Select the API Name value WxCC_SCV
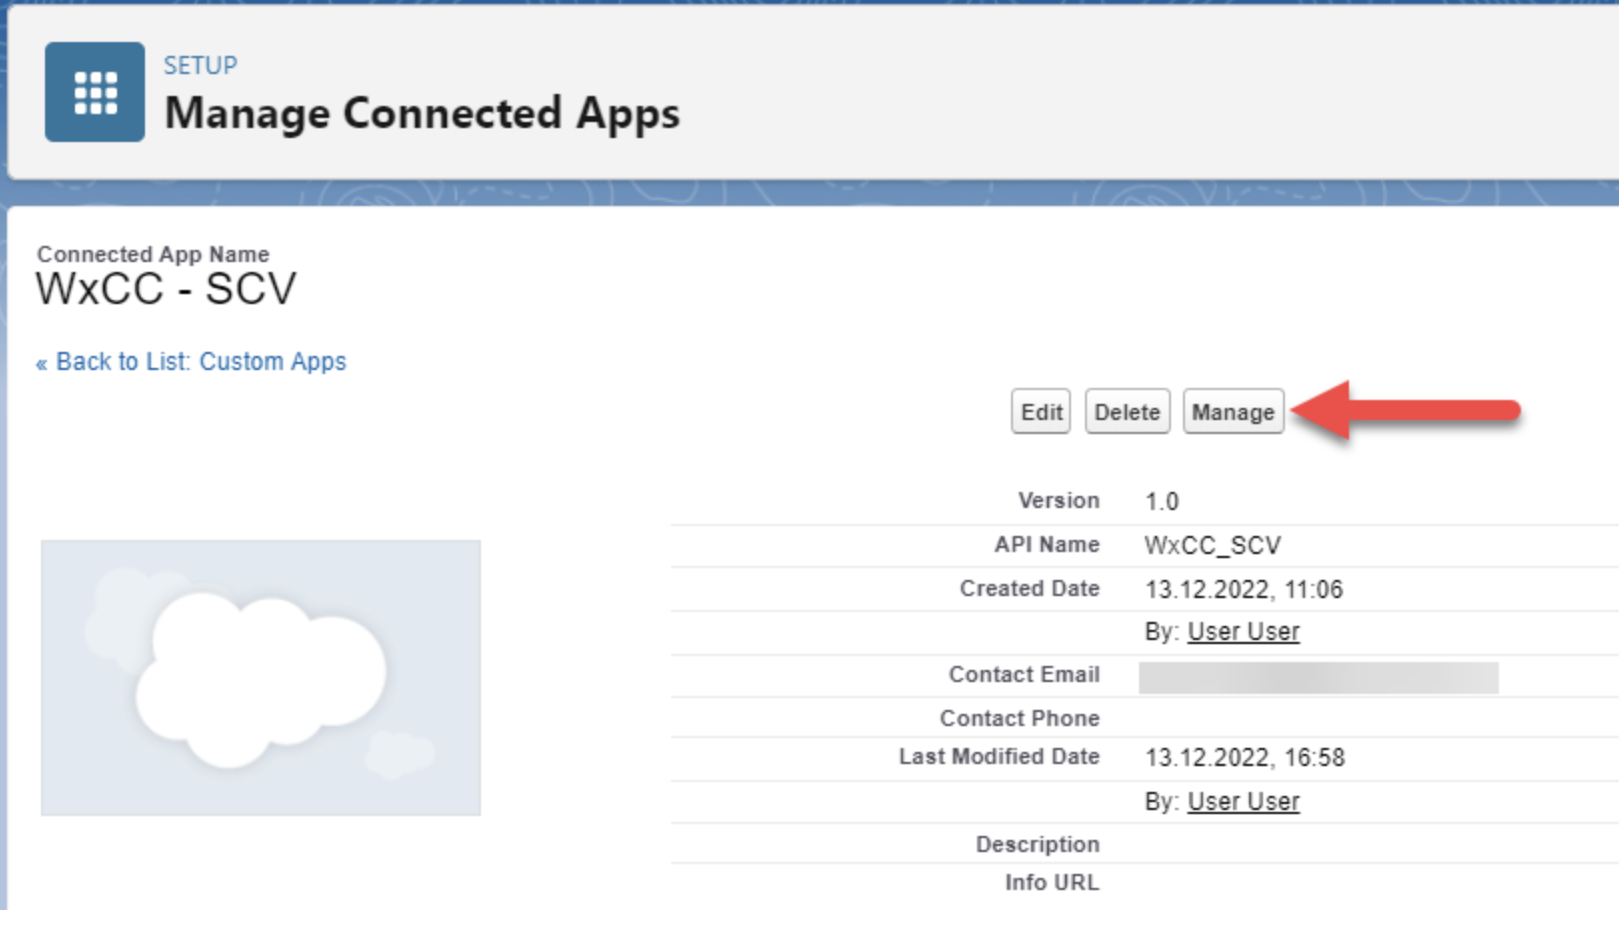Viewport: 1622px width, 930px height. click(1212, 545)
